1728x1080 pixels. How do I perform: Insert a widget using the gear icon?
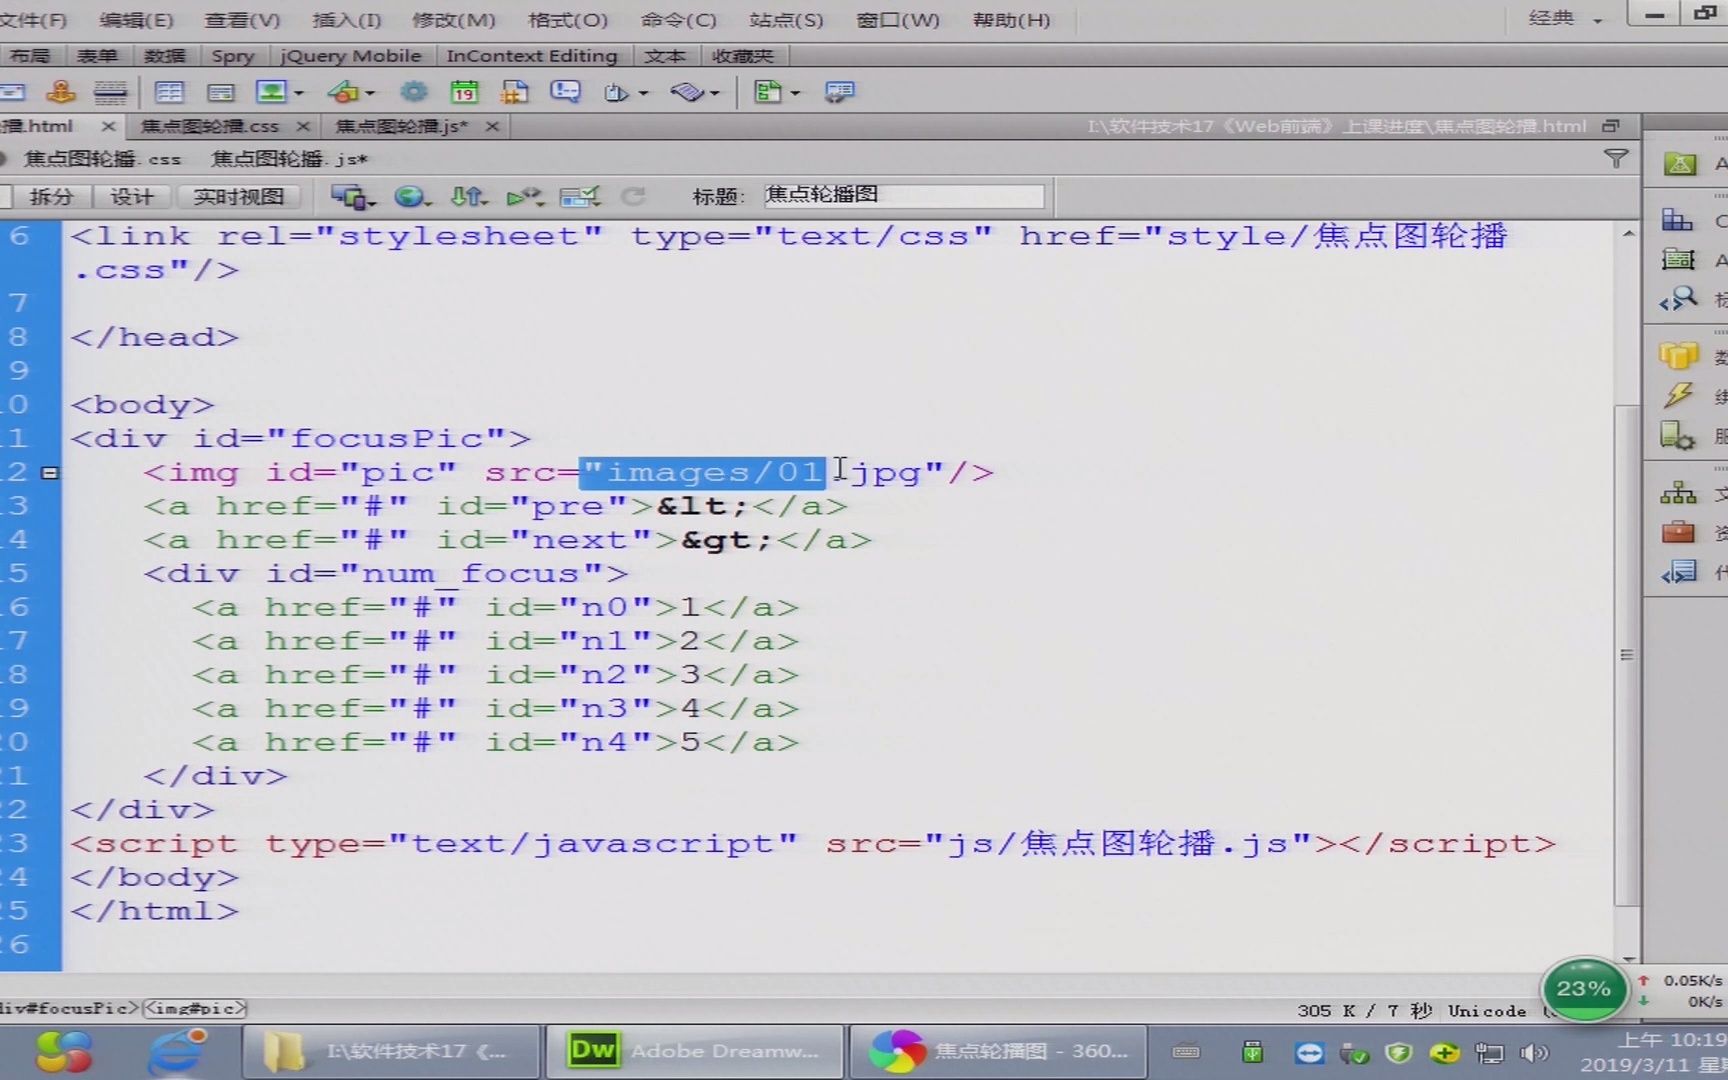coord(413,93)
